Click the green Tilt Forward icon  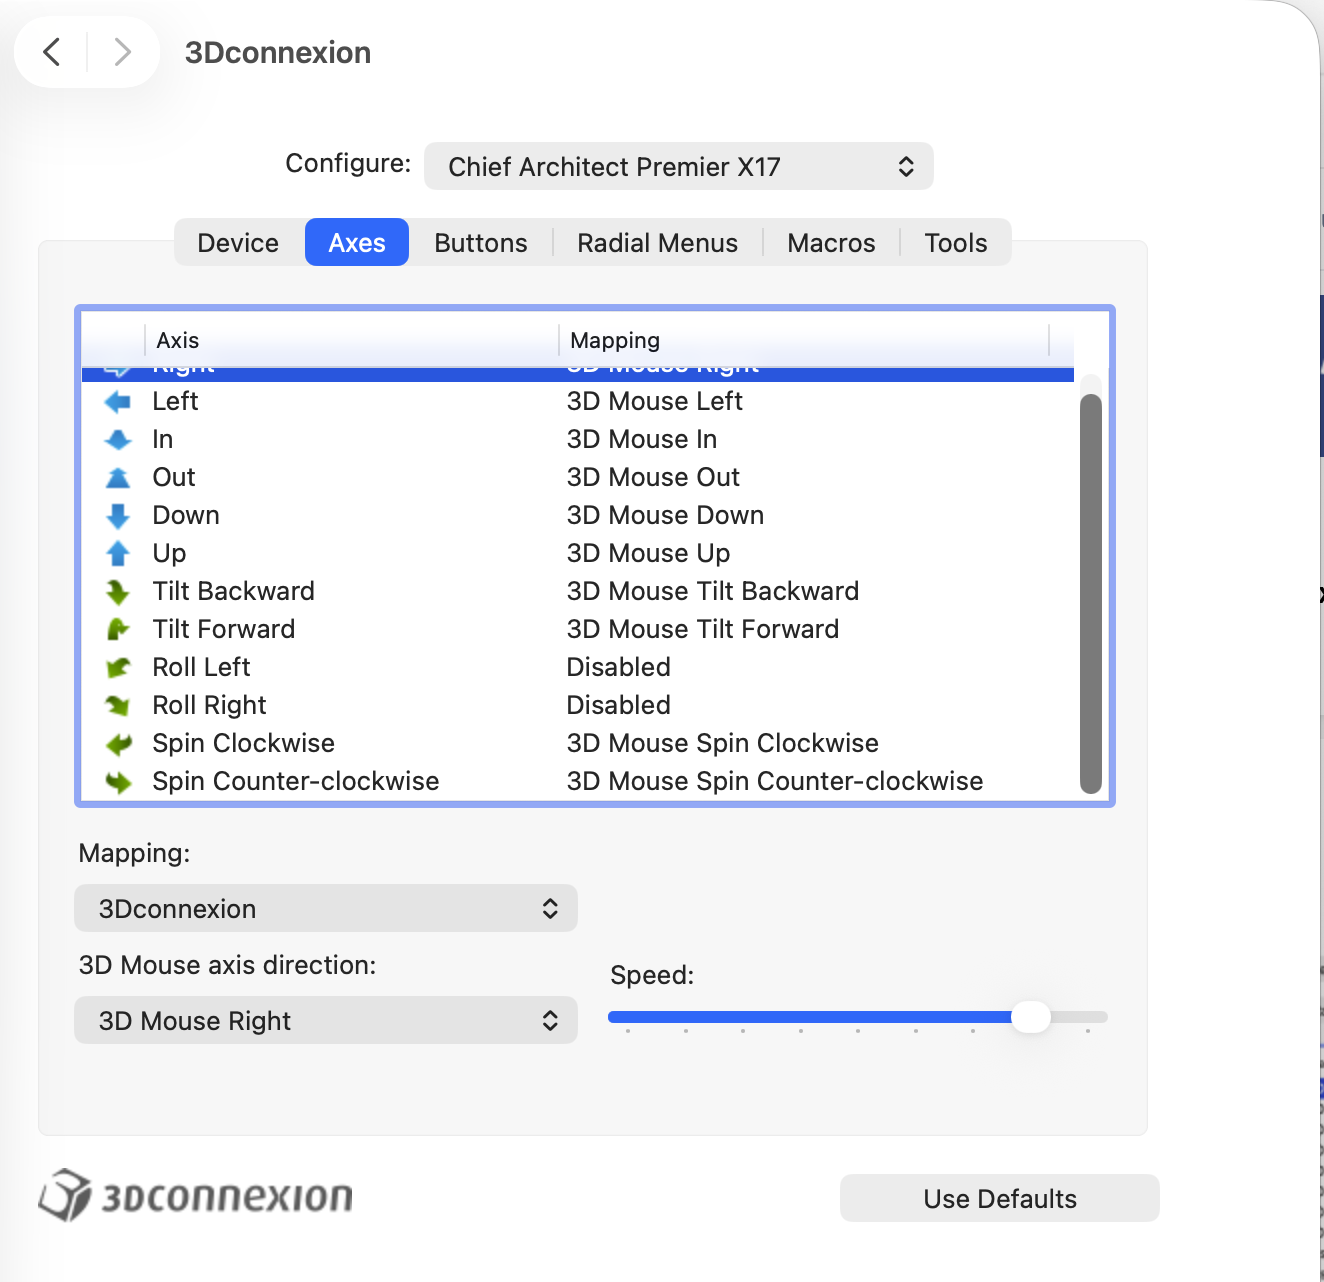pyautogui.click(x=118, y=630)
